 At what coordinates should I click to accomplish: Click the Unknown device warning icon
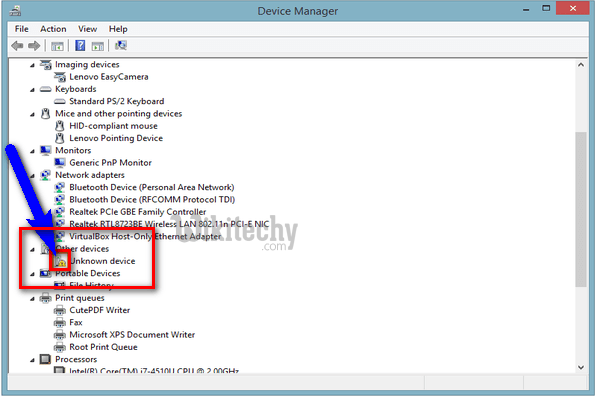point(61,261)
